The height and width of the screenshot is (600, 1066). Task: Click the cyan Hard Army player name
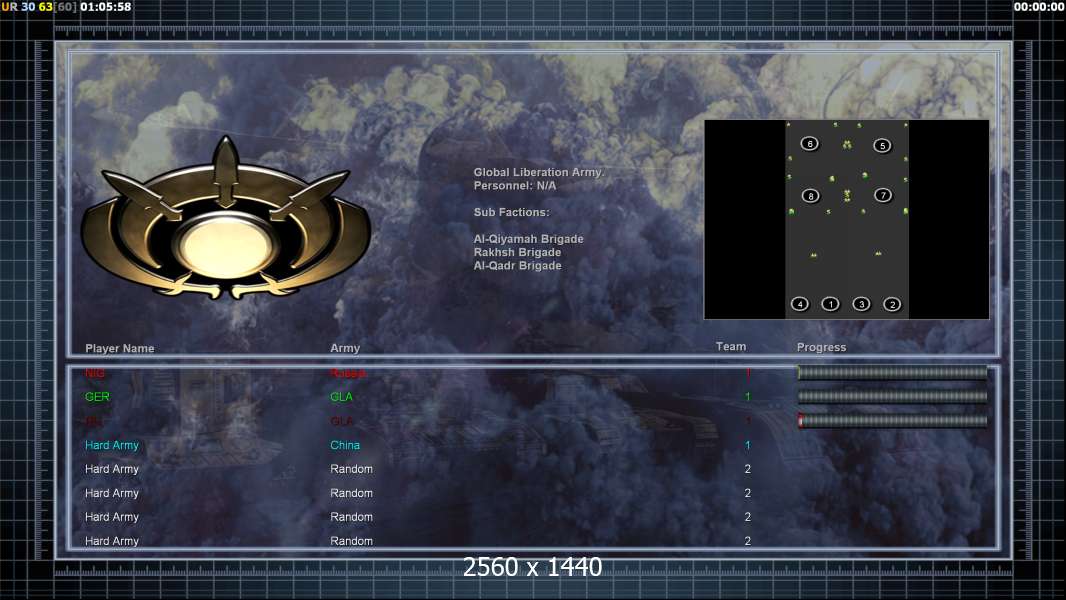point(111,445)
